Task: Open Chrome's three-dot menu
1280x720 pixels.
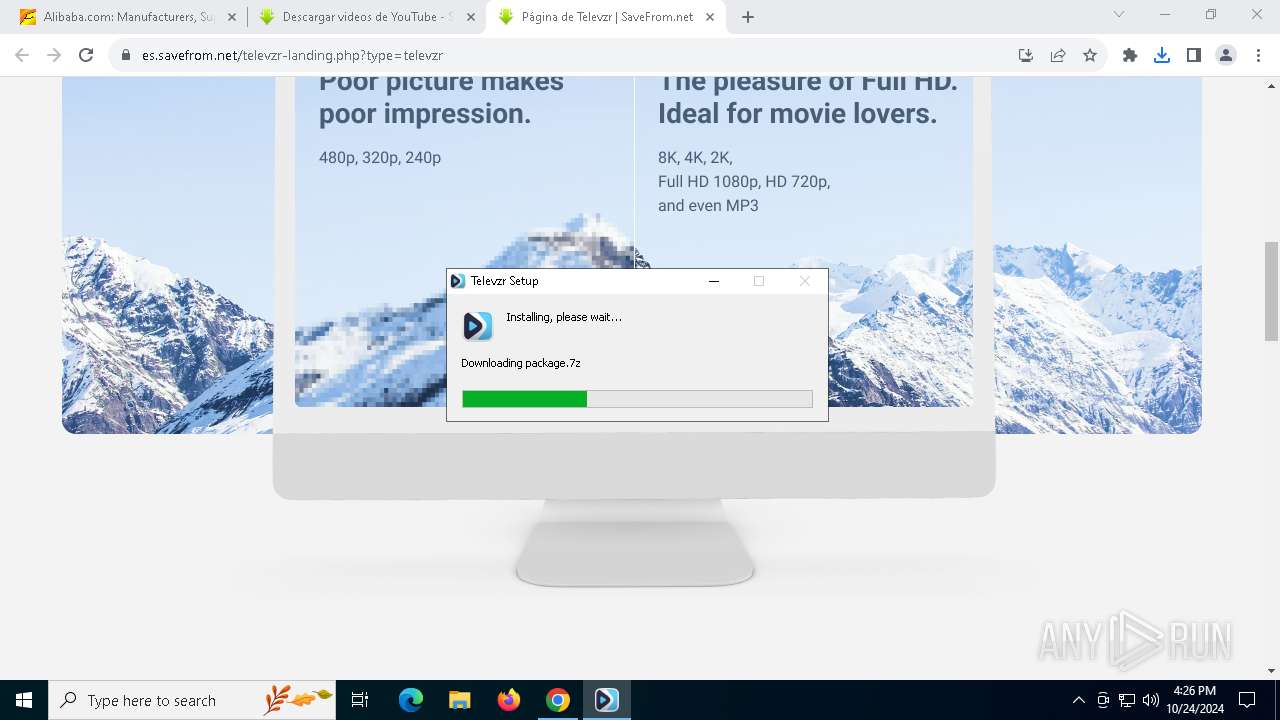Action: click(1258, 55)
